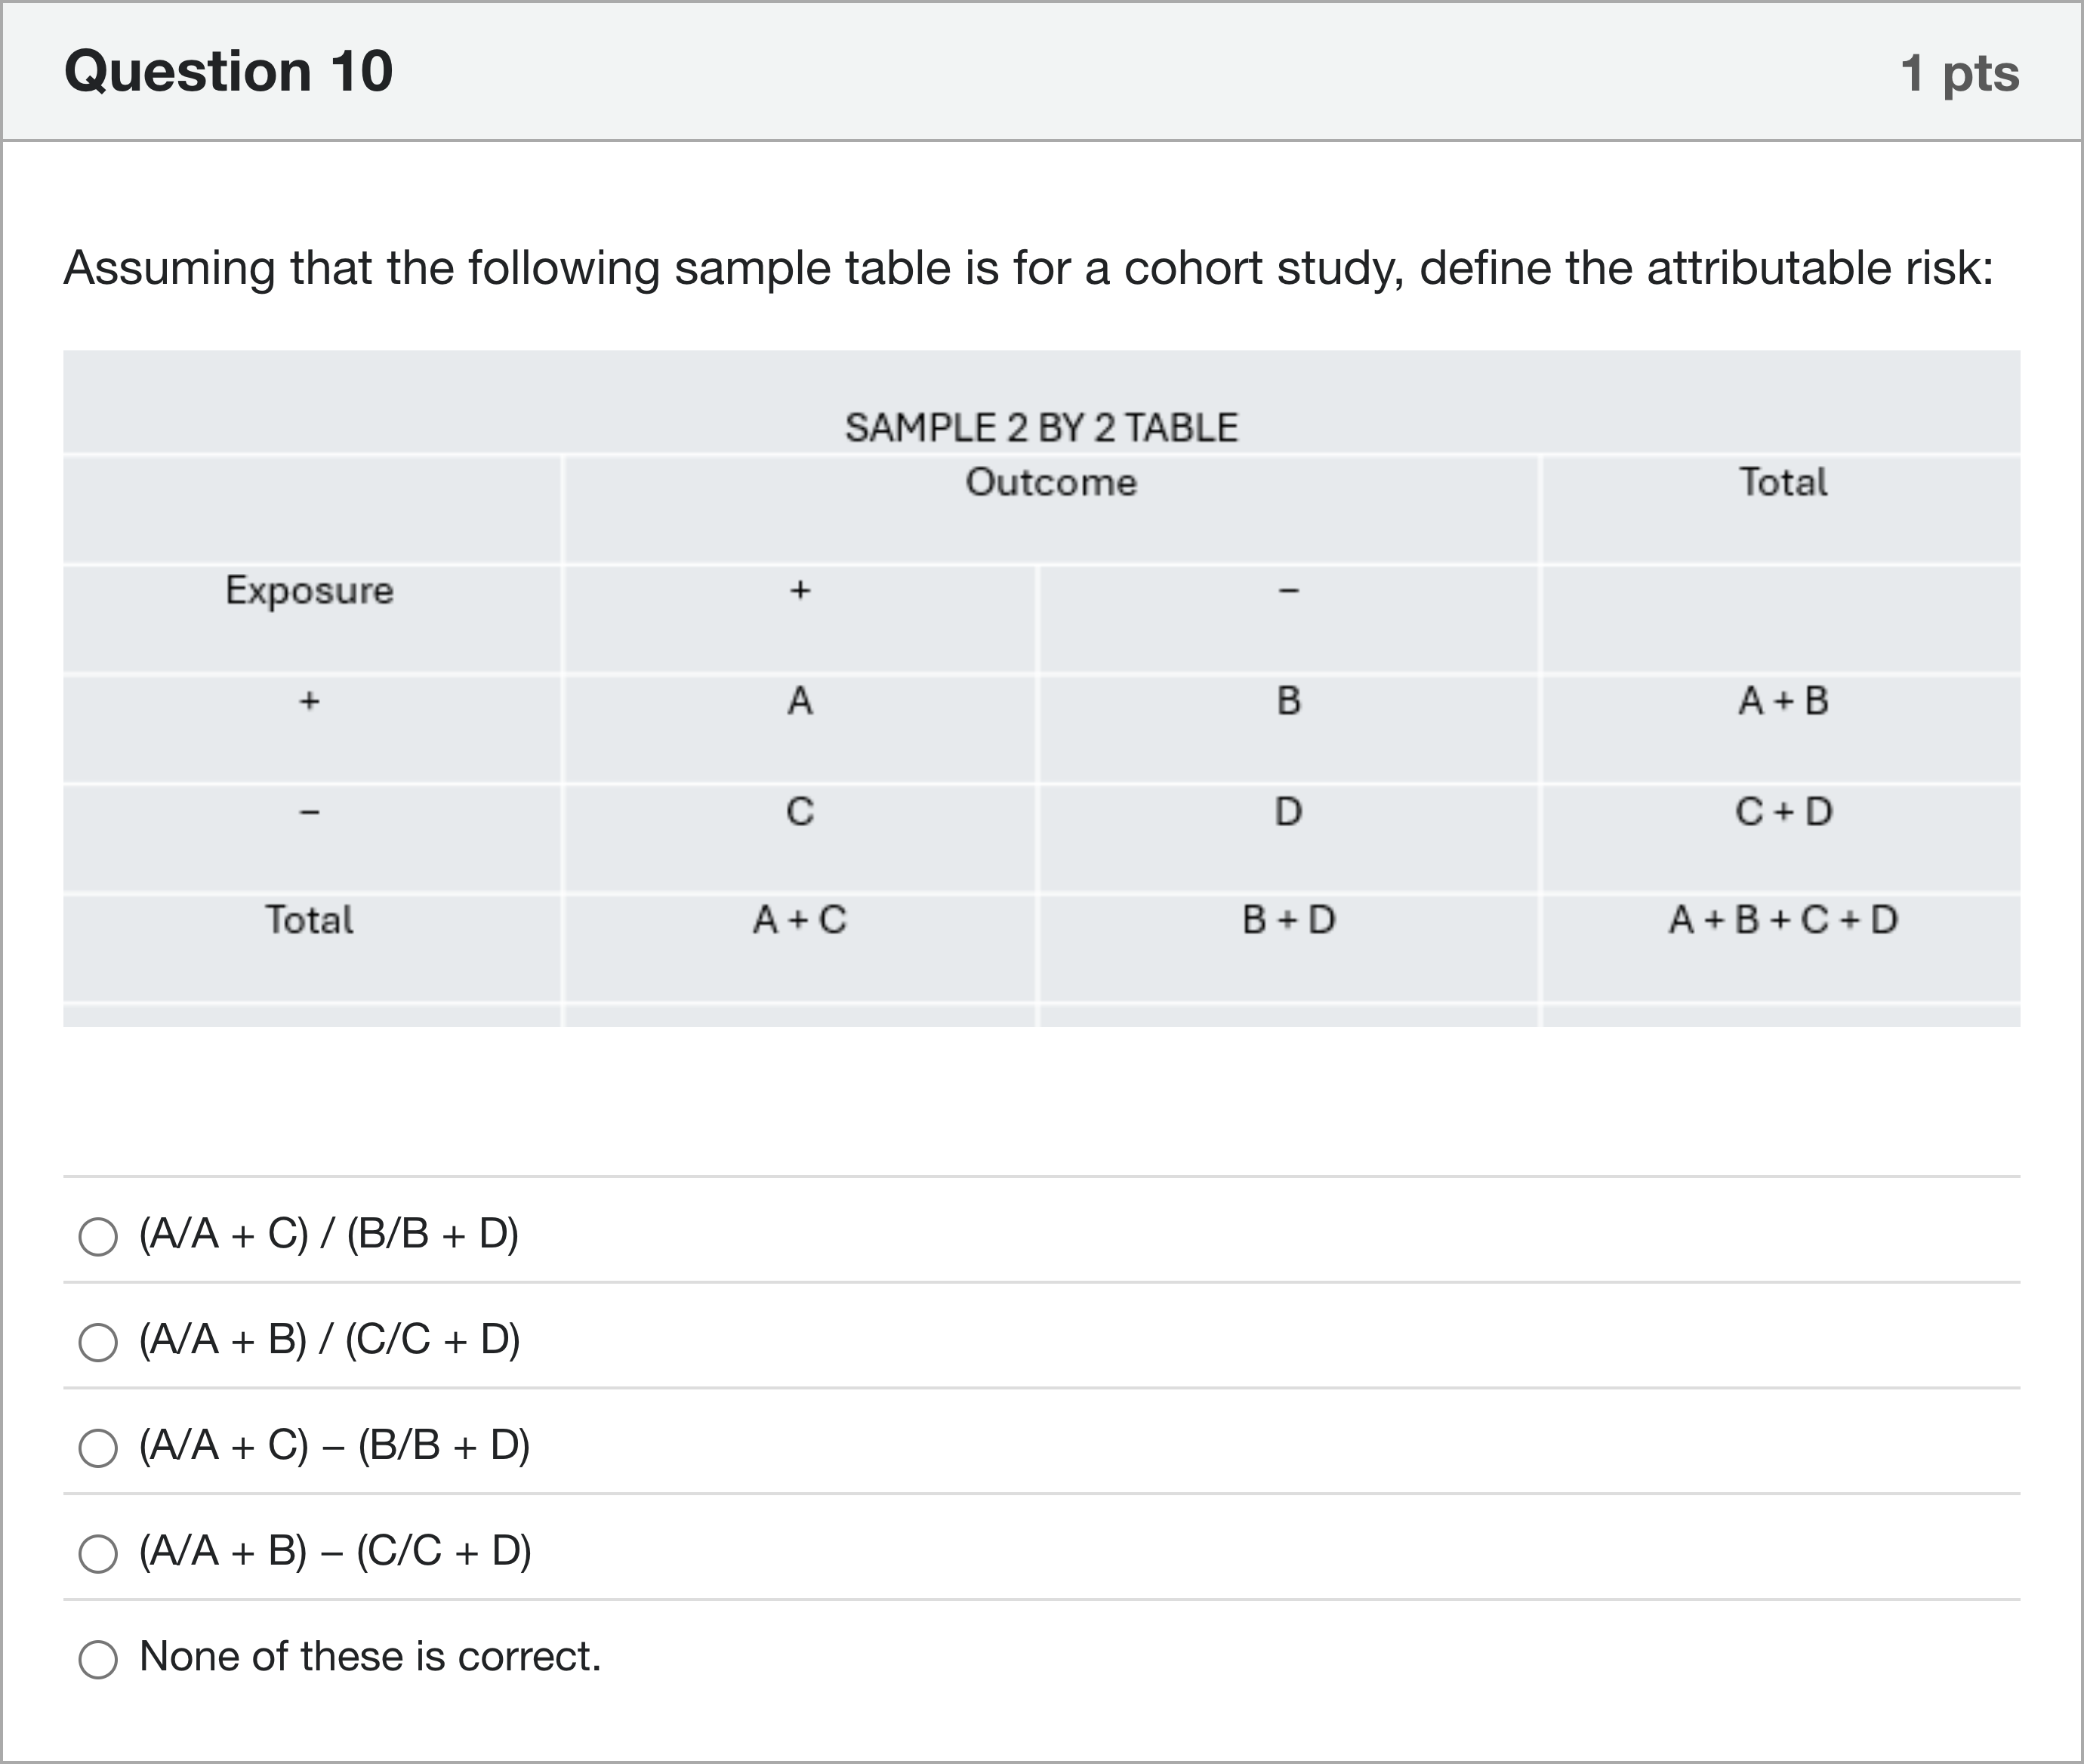Click the "B + D" column total cell

[x=1288, y=920]
